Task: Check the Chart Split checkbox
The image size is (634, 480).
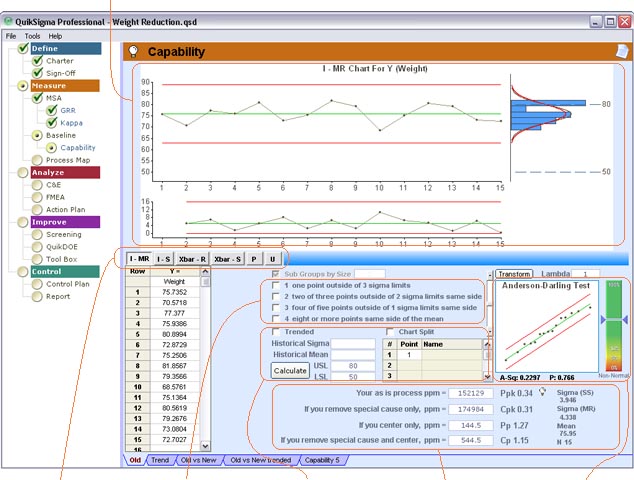Action: coord(390,332)
